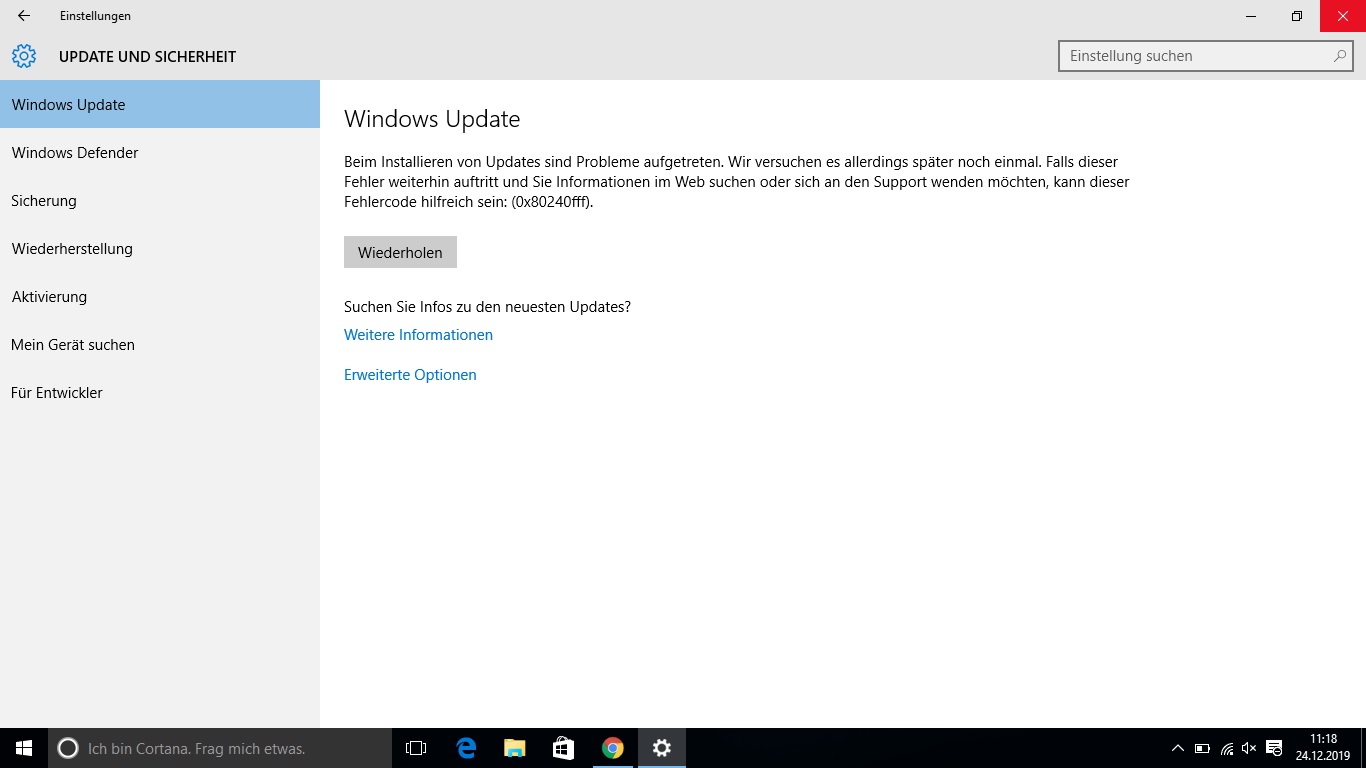Screen dimensions: 1366x768
Task: Restore down the Einstellungen window
Action: coord(1297,16)
